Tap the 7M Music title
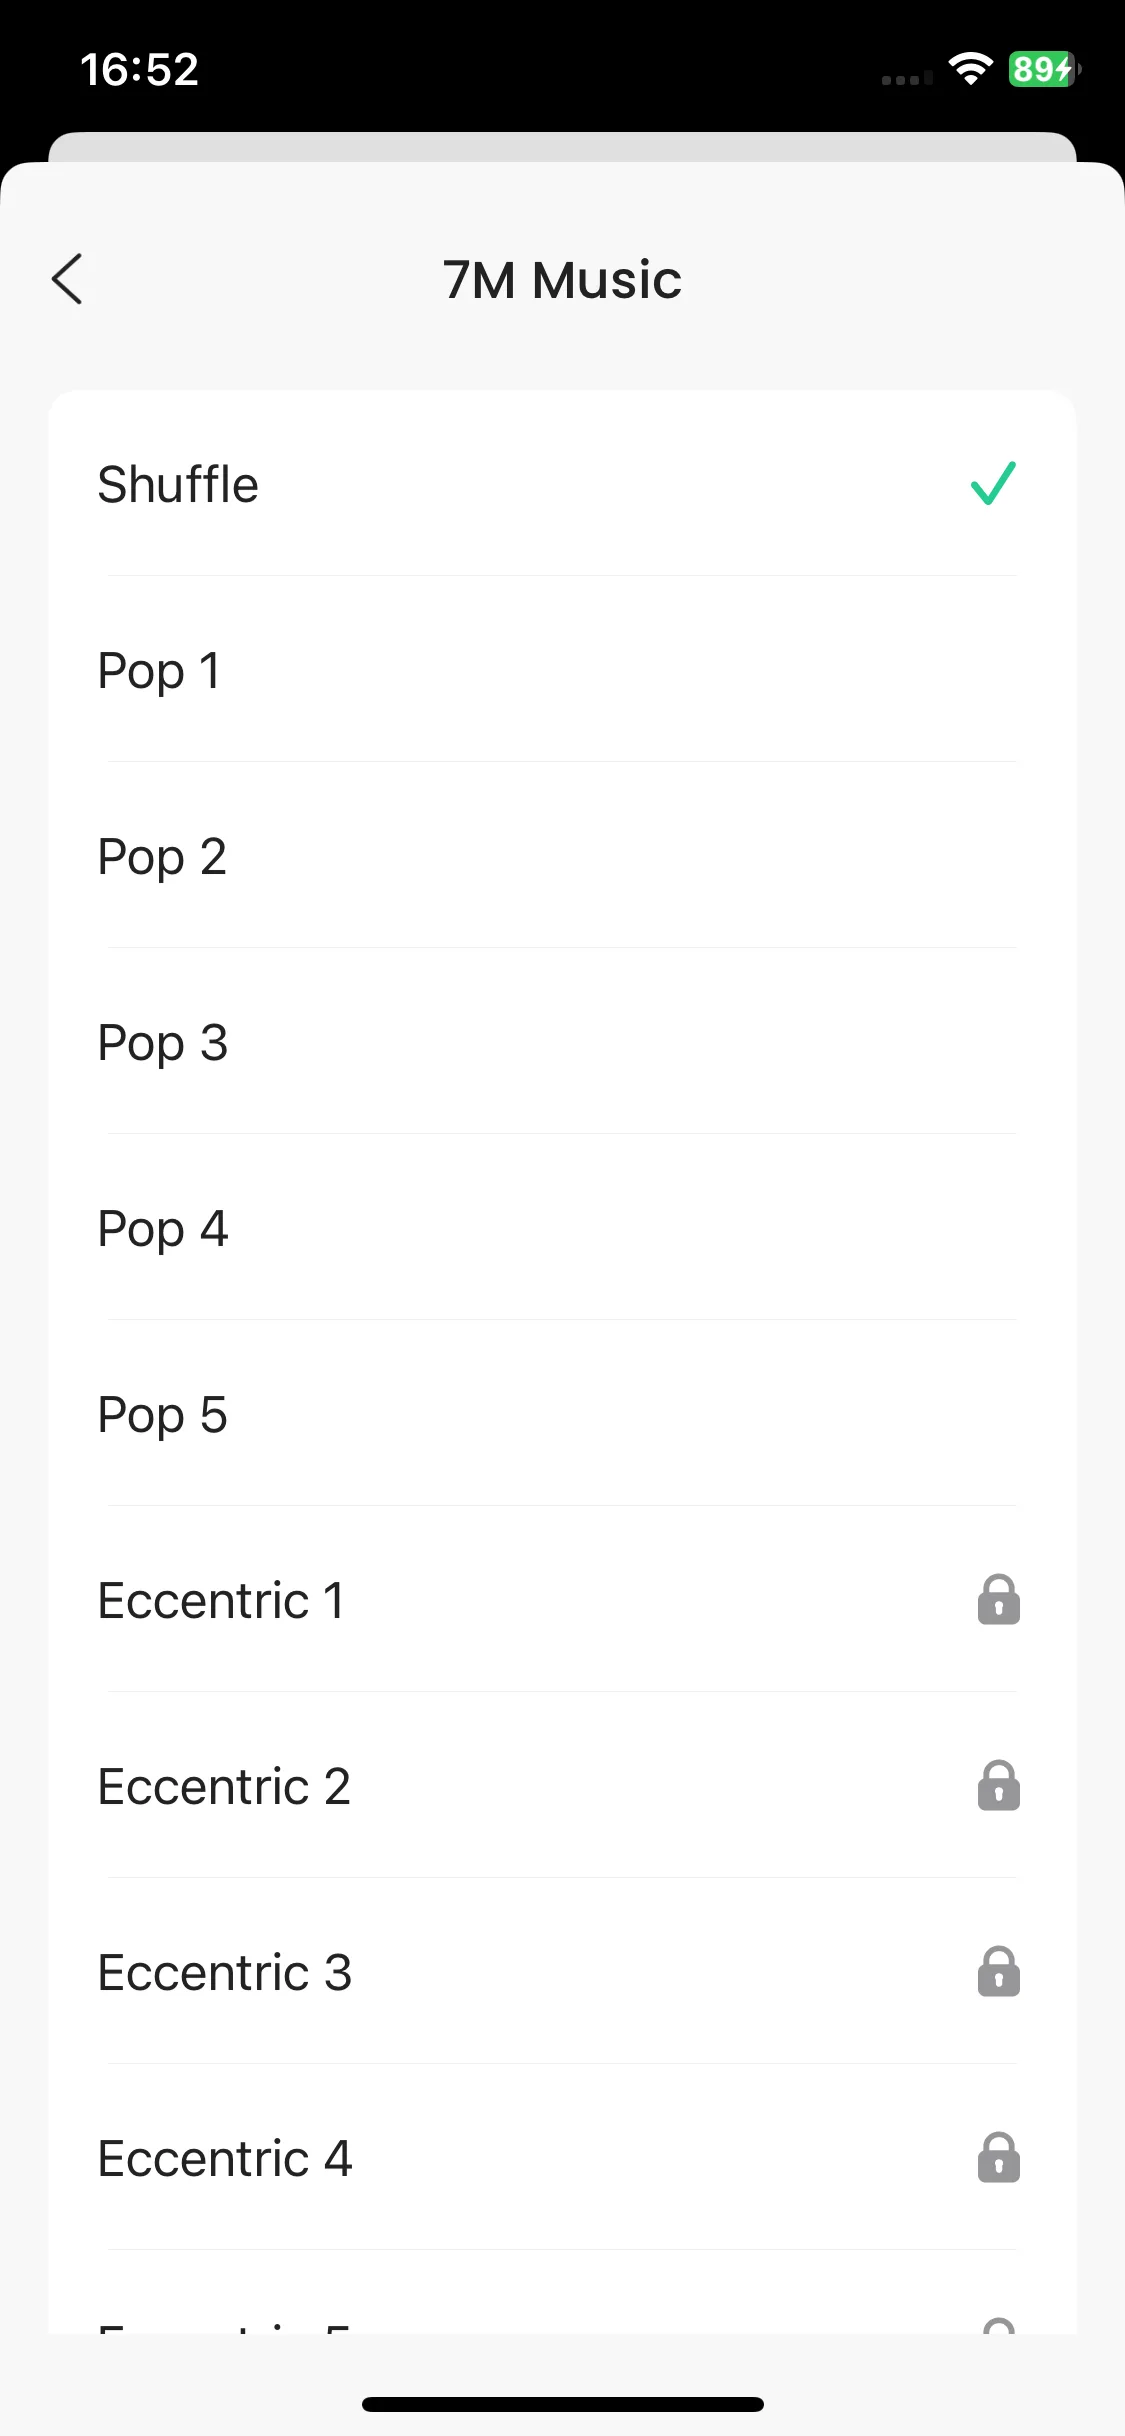 562,280
